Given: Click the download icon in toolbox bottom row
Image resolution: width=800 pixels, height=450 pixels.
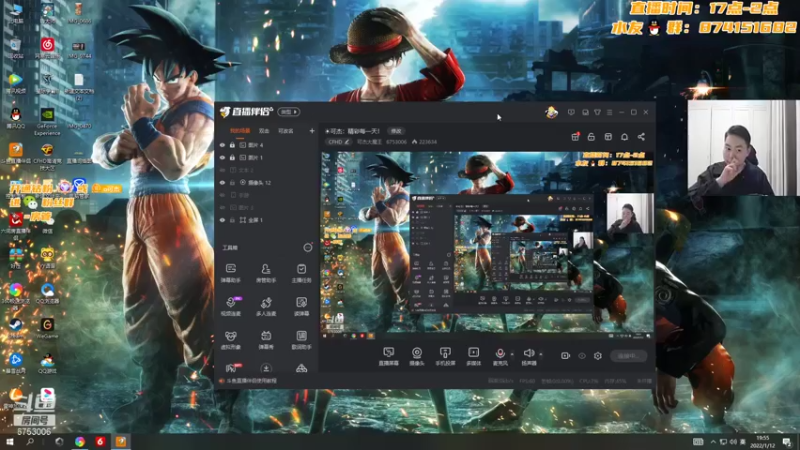Looking at the screenshot, I should pos(266,368).
